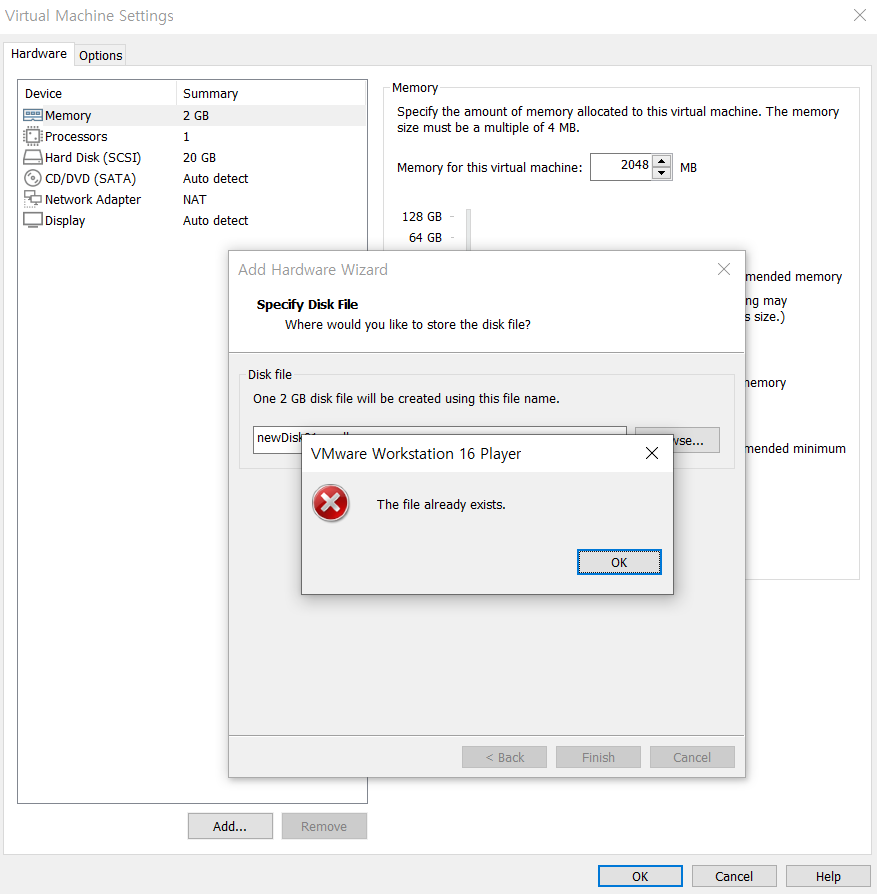Image resolution: width=877 pixels, height=894 pixels.
Task: Select the Network Adapter row
Action: [x=193, y=200]
